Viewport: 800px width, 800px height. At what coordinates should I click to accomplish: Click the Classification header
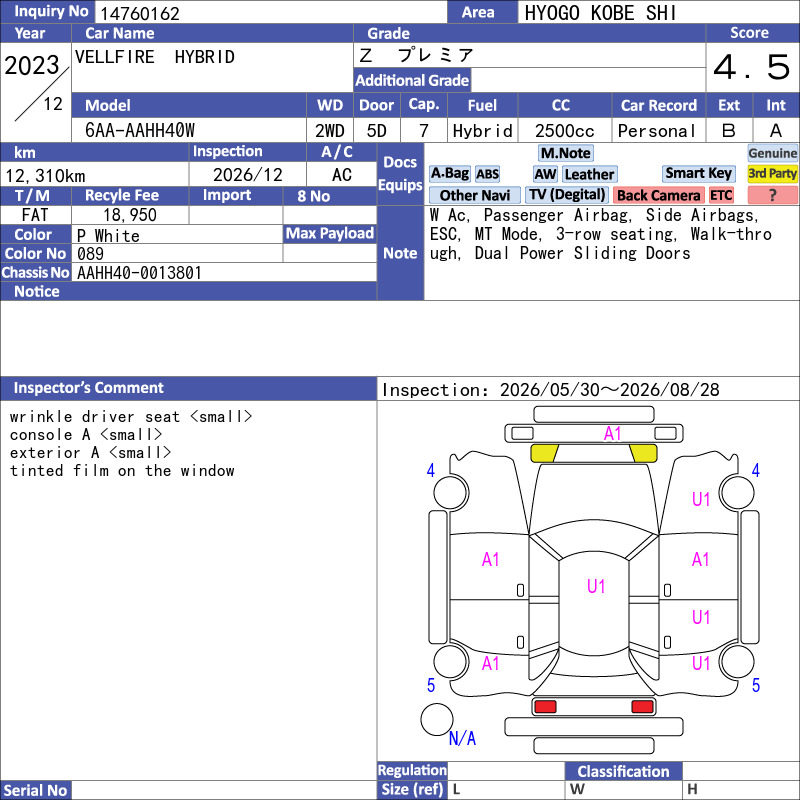pos(623,771)
